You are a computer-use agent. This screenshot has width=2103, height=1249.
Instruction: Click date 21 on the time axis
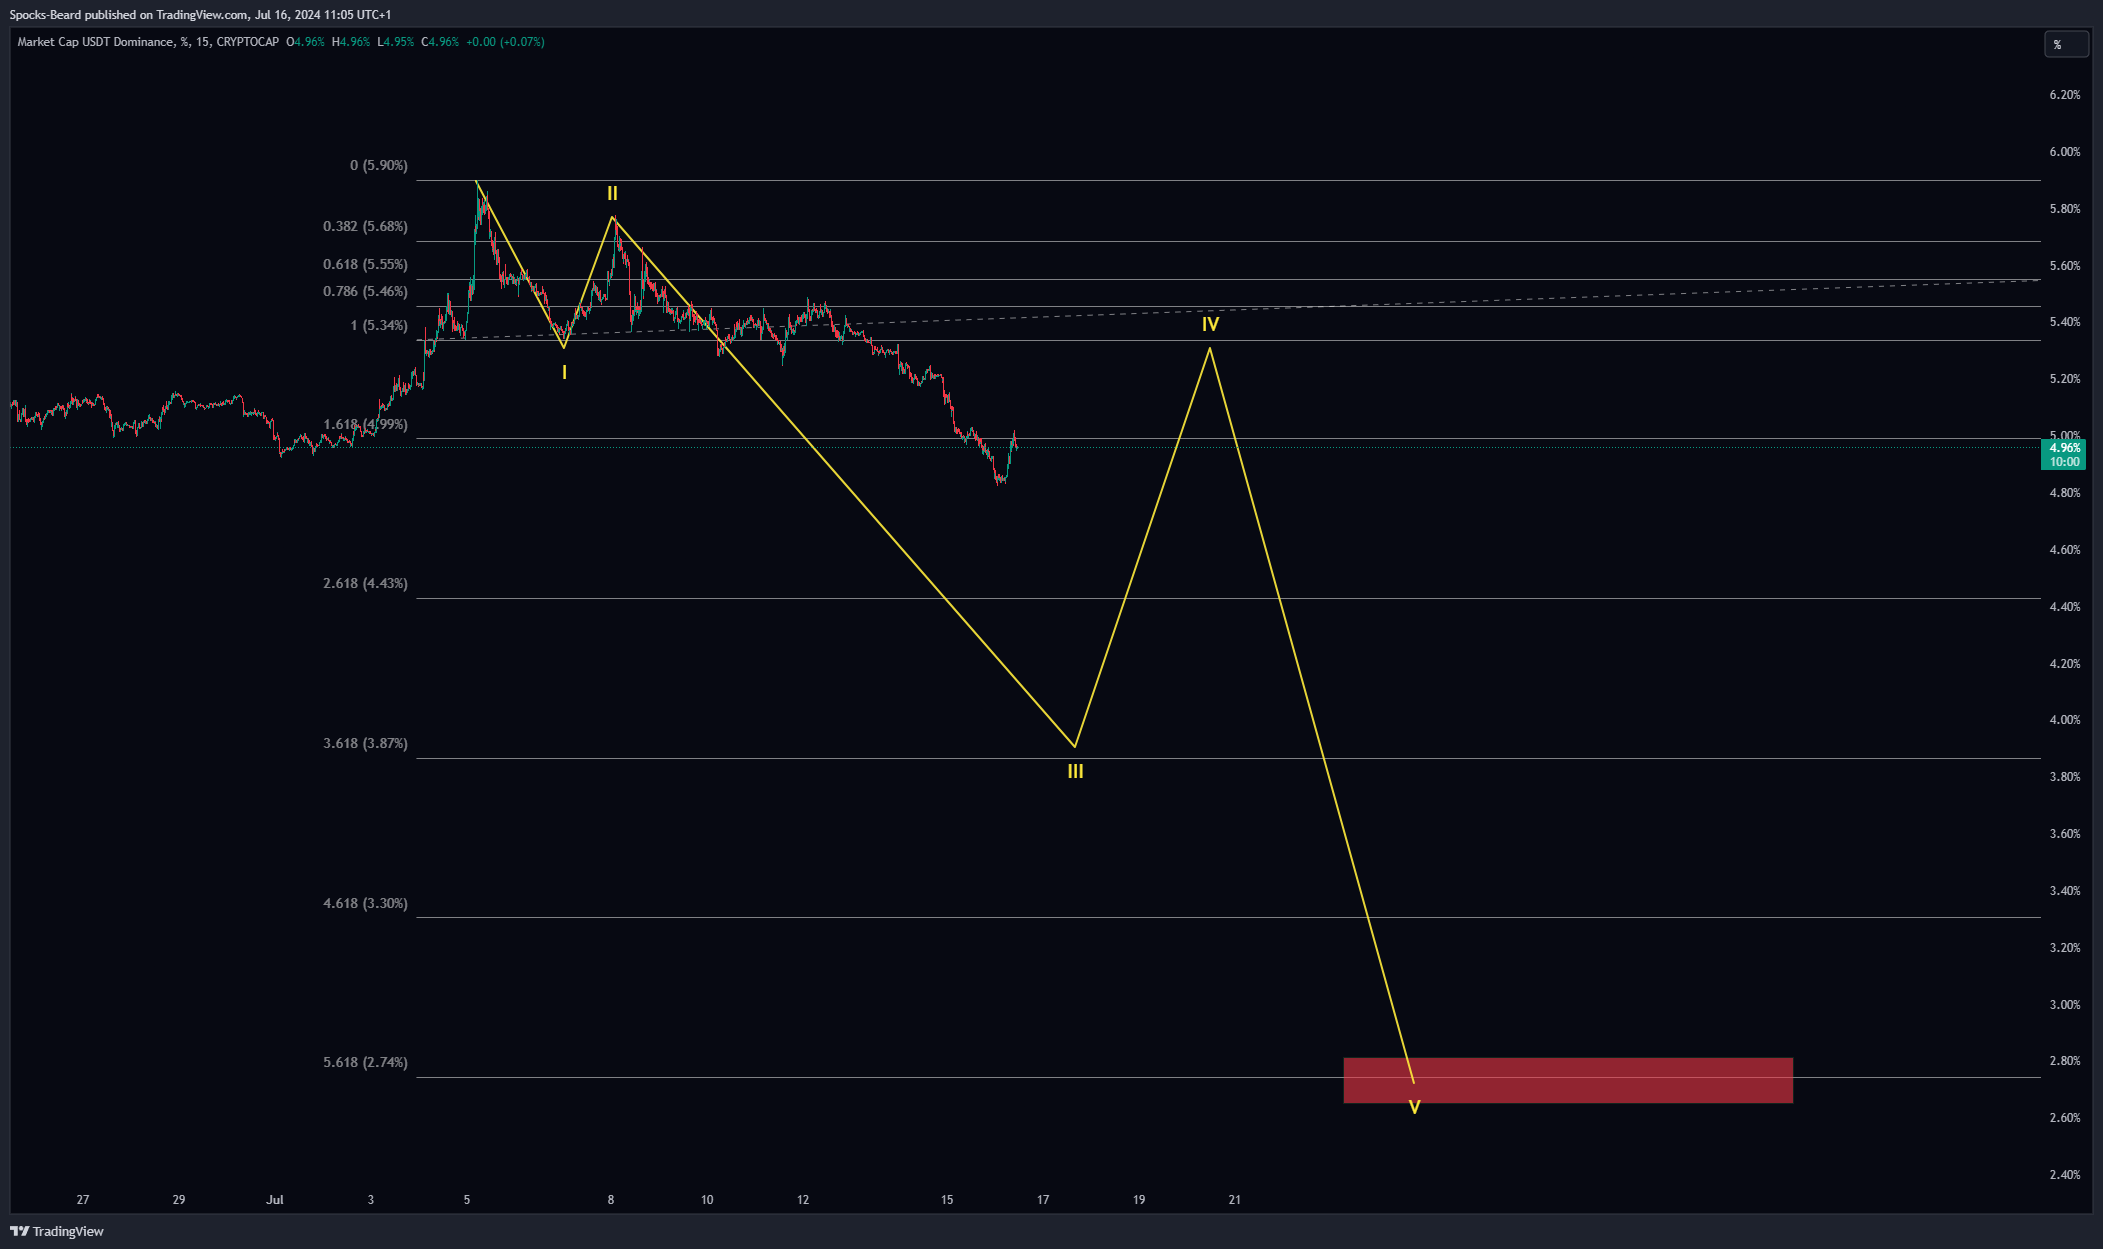pyautogui.click(x=1235, y=1200)
